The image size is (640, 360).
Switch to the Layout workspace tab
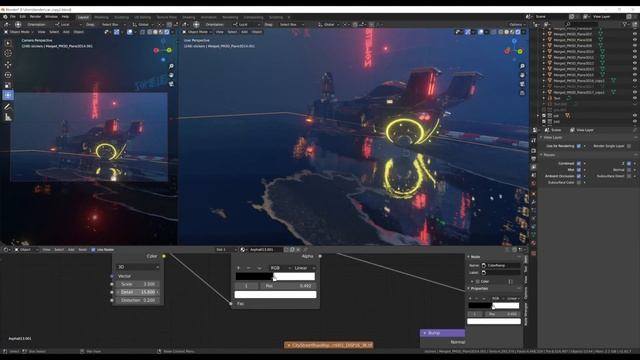tap(83, 17)
